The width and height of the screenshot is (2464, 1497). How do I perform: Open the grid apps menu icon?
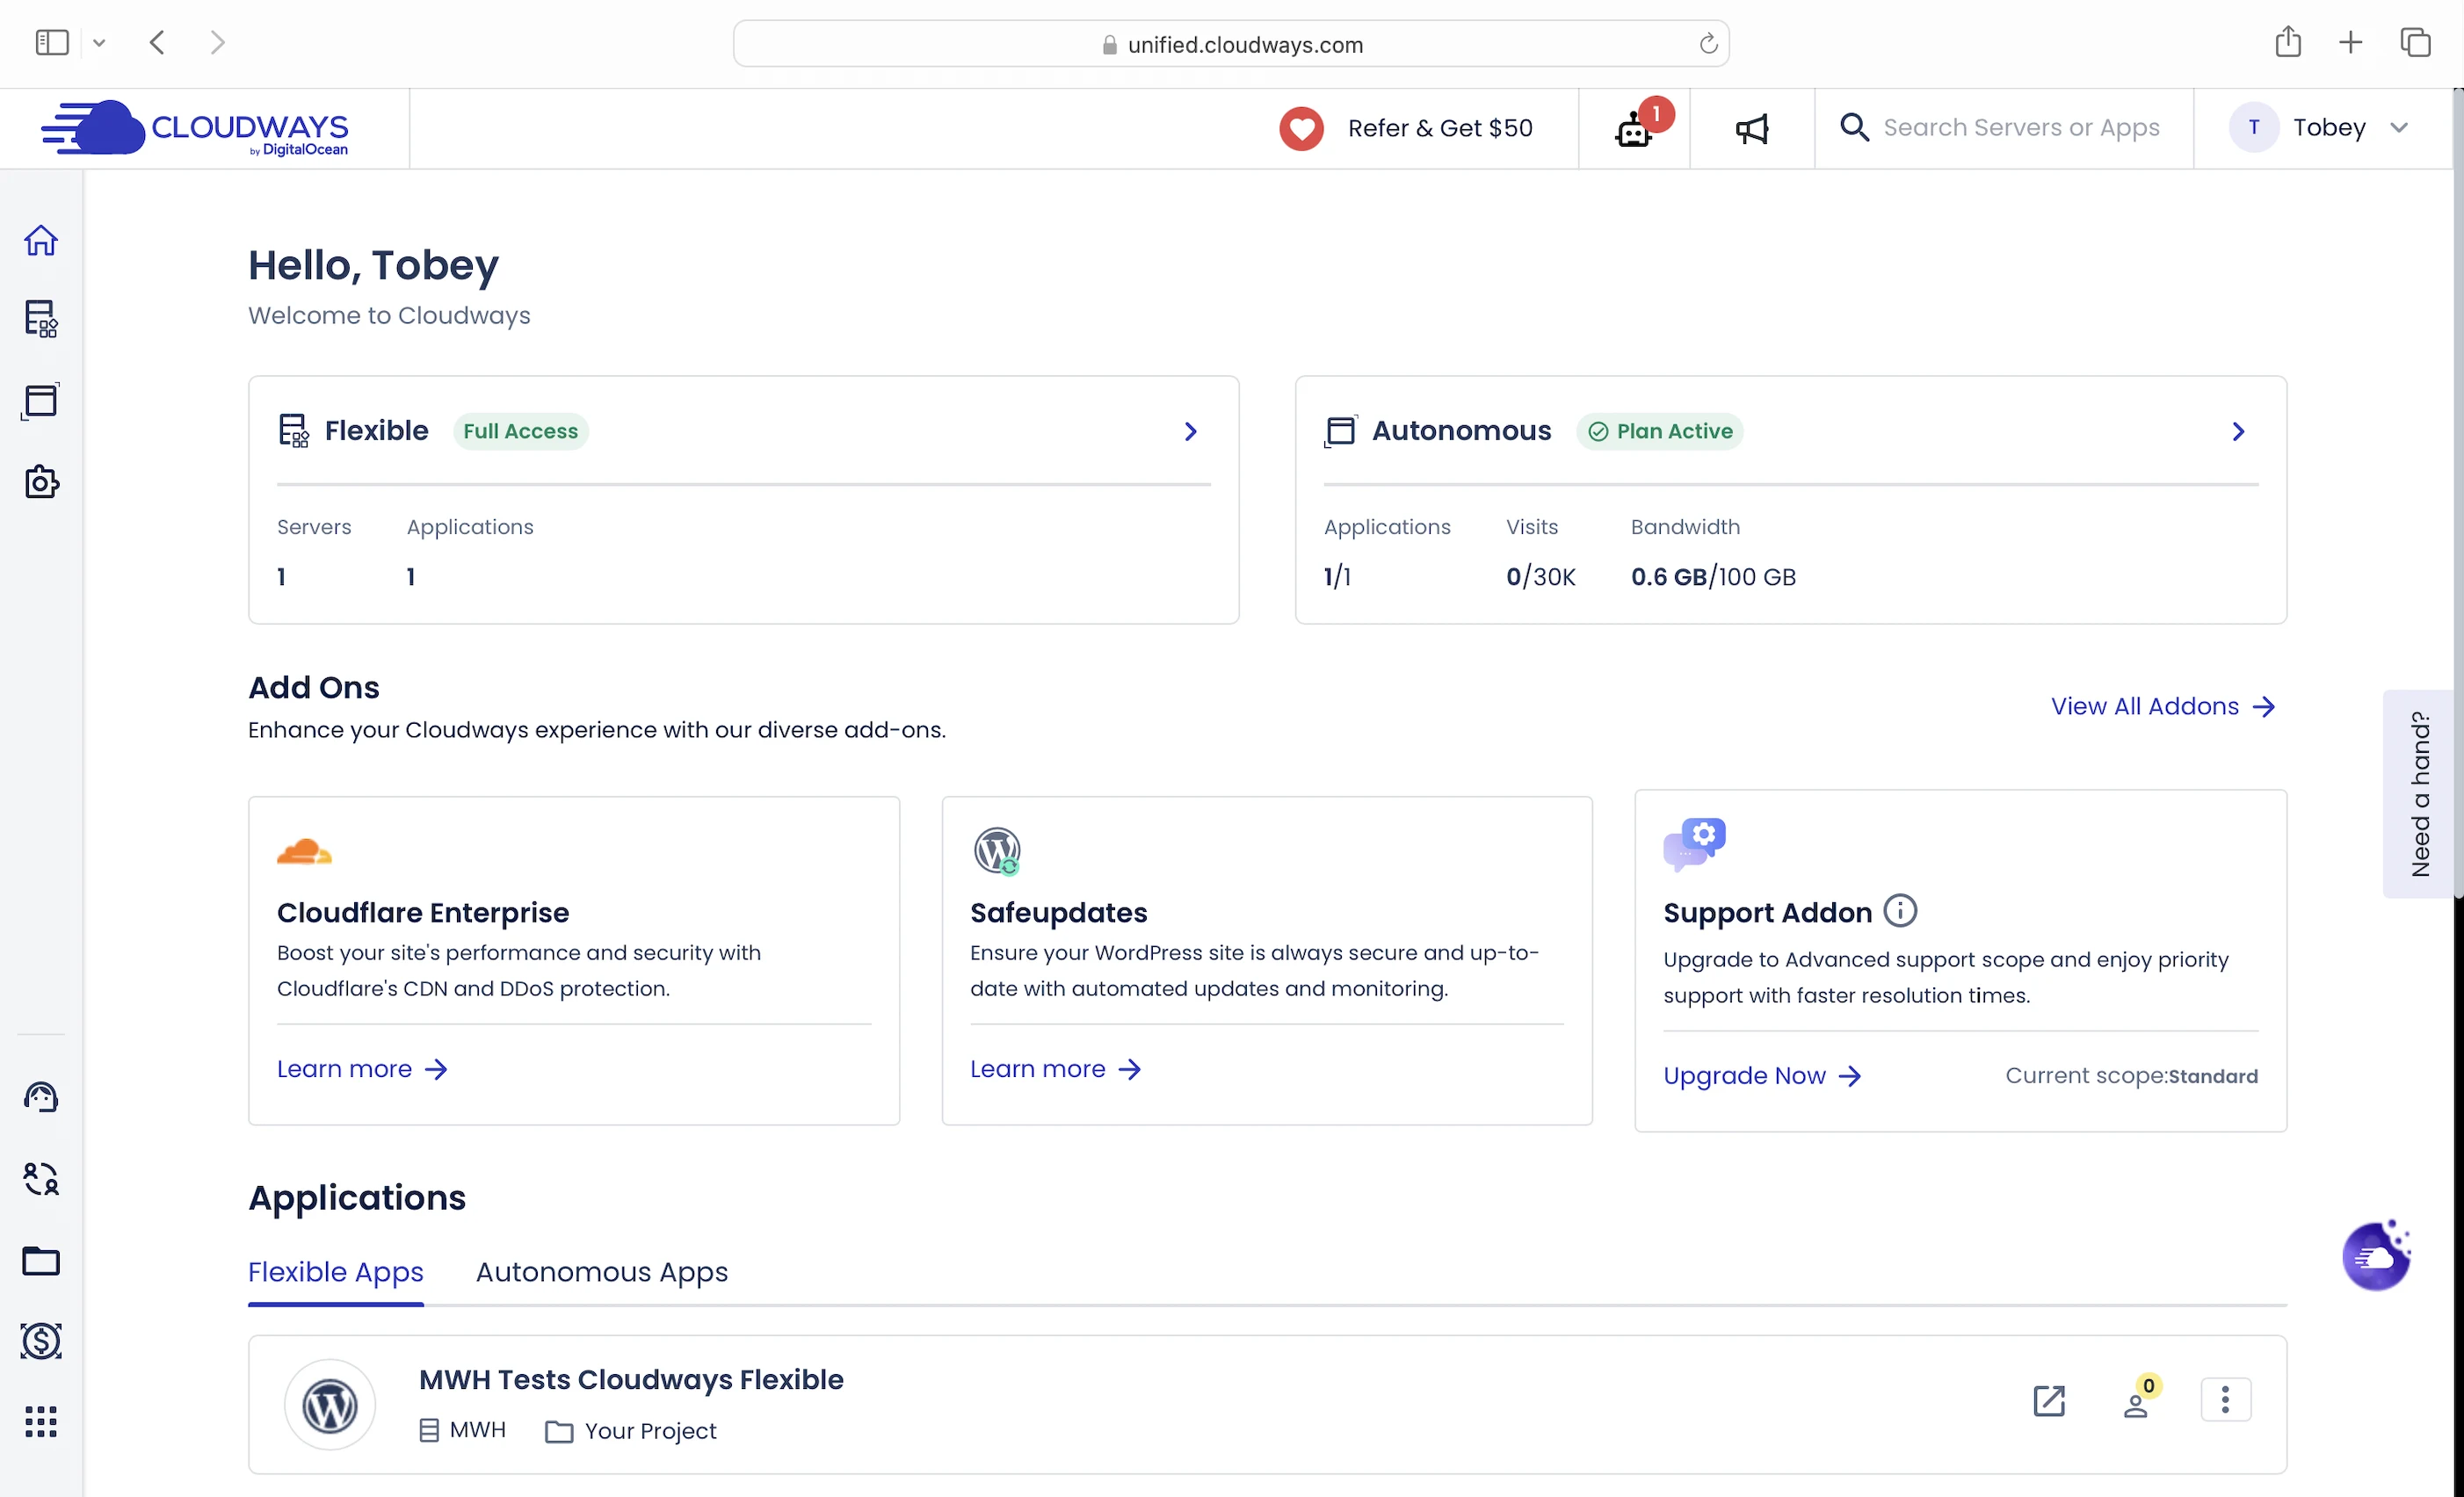pos(41,1421)
